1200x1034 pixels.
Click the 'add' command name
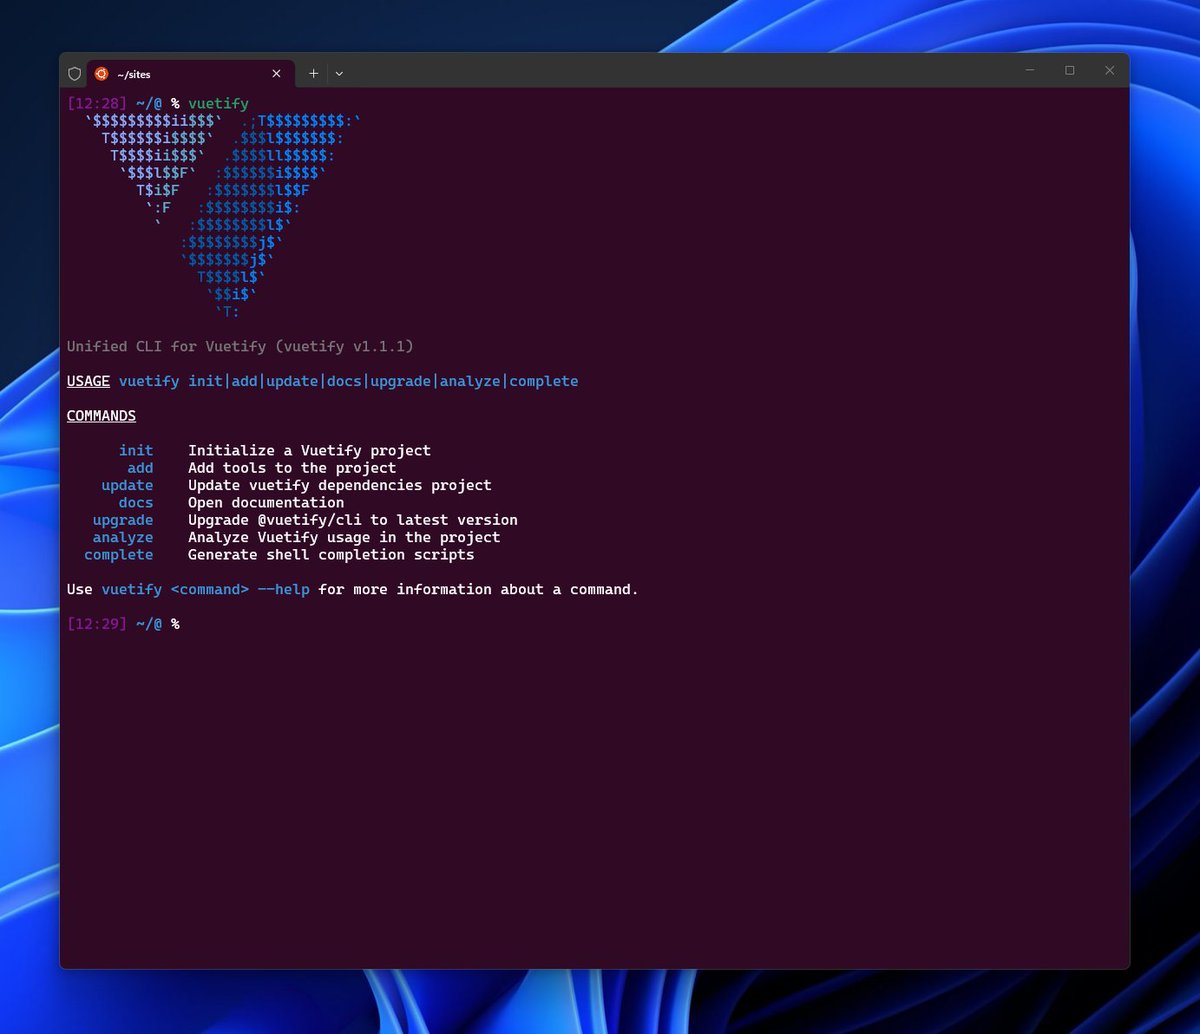coord(140,467)
